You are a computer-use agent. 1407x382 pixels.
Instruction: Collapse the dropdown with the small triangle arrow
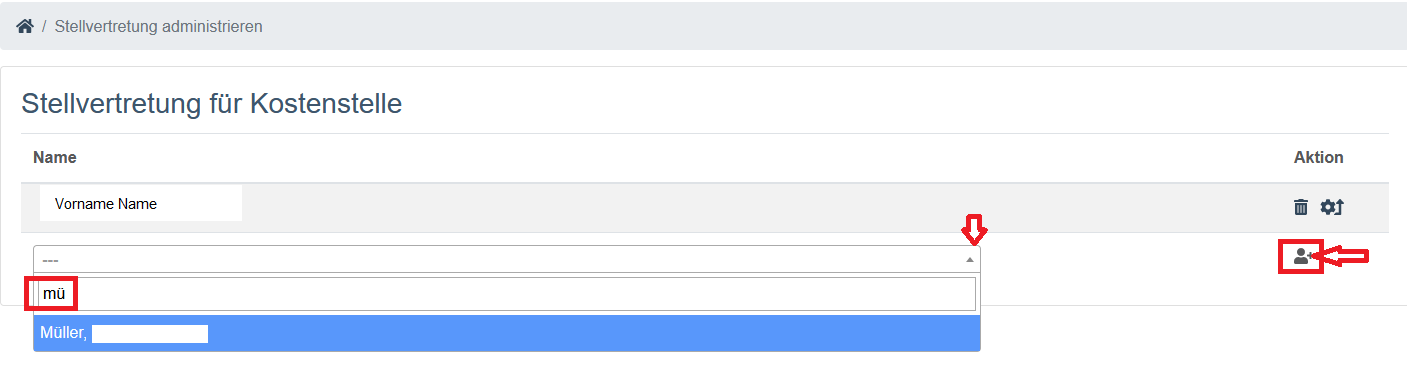[x=969, y=259]
